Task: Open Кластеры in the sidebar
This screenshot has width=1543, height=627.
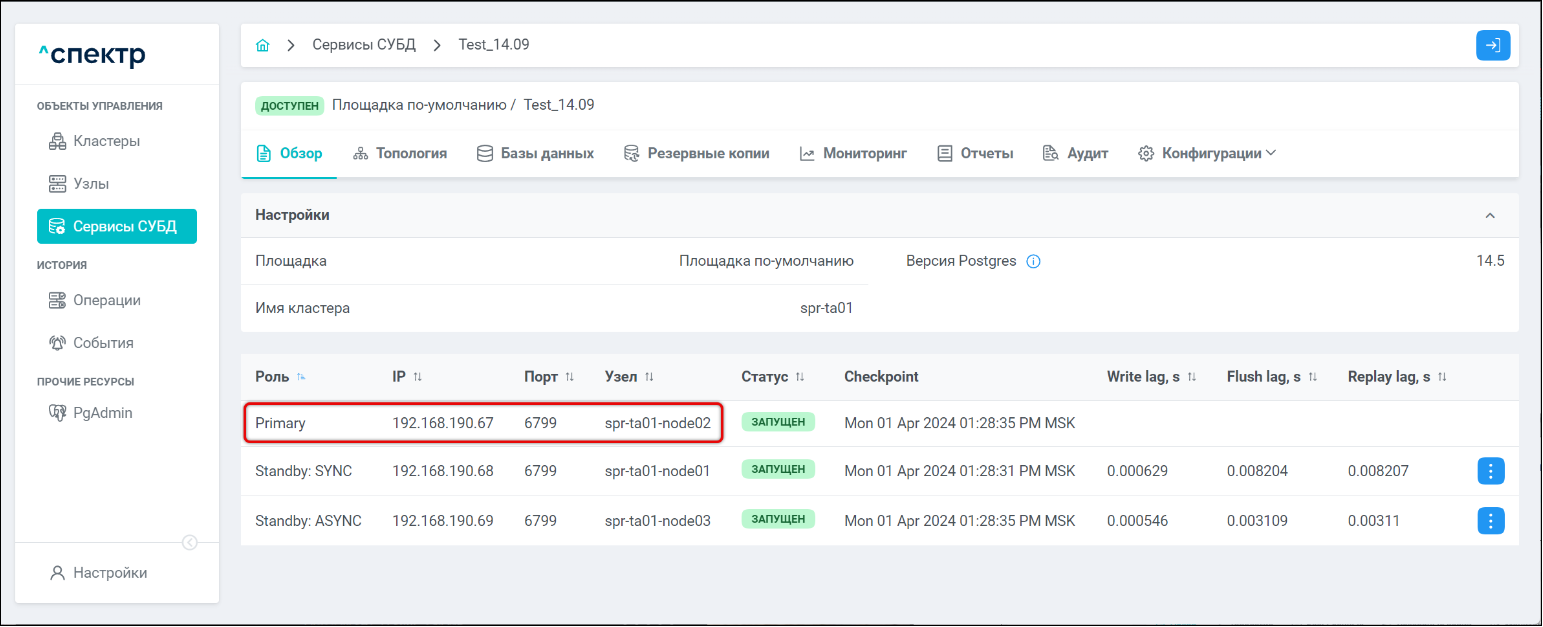Action: [106, 141]
